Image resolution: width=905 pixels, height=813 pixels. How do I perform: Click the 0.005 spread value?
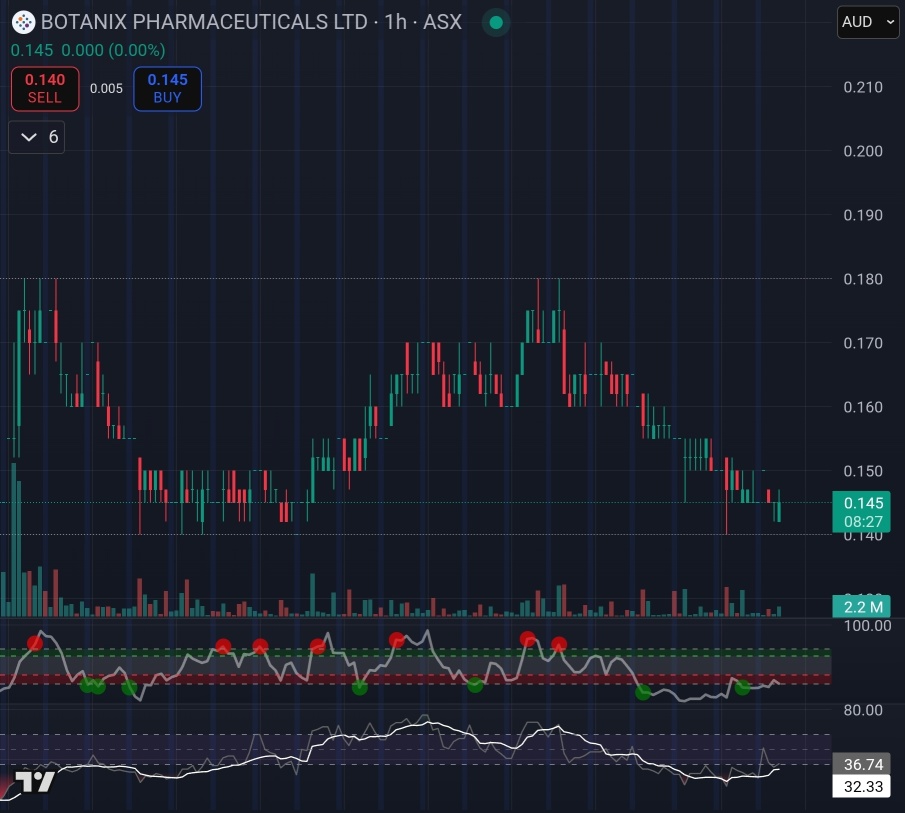tap(106, 89)
